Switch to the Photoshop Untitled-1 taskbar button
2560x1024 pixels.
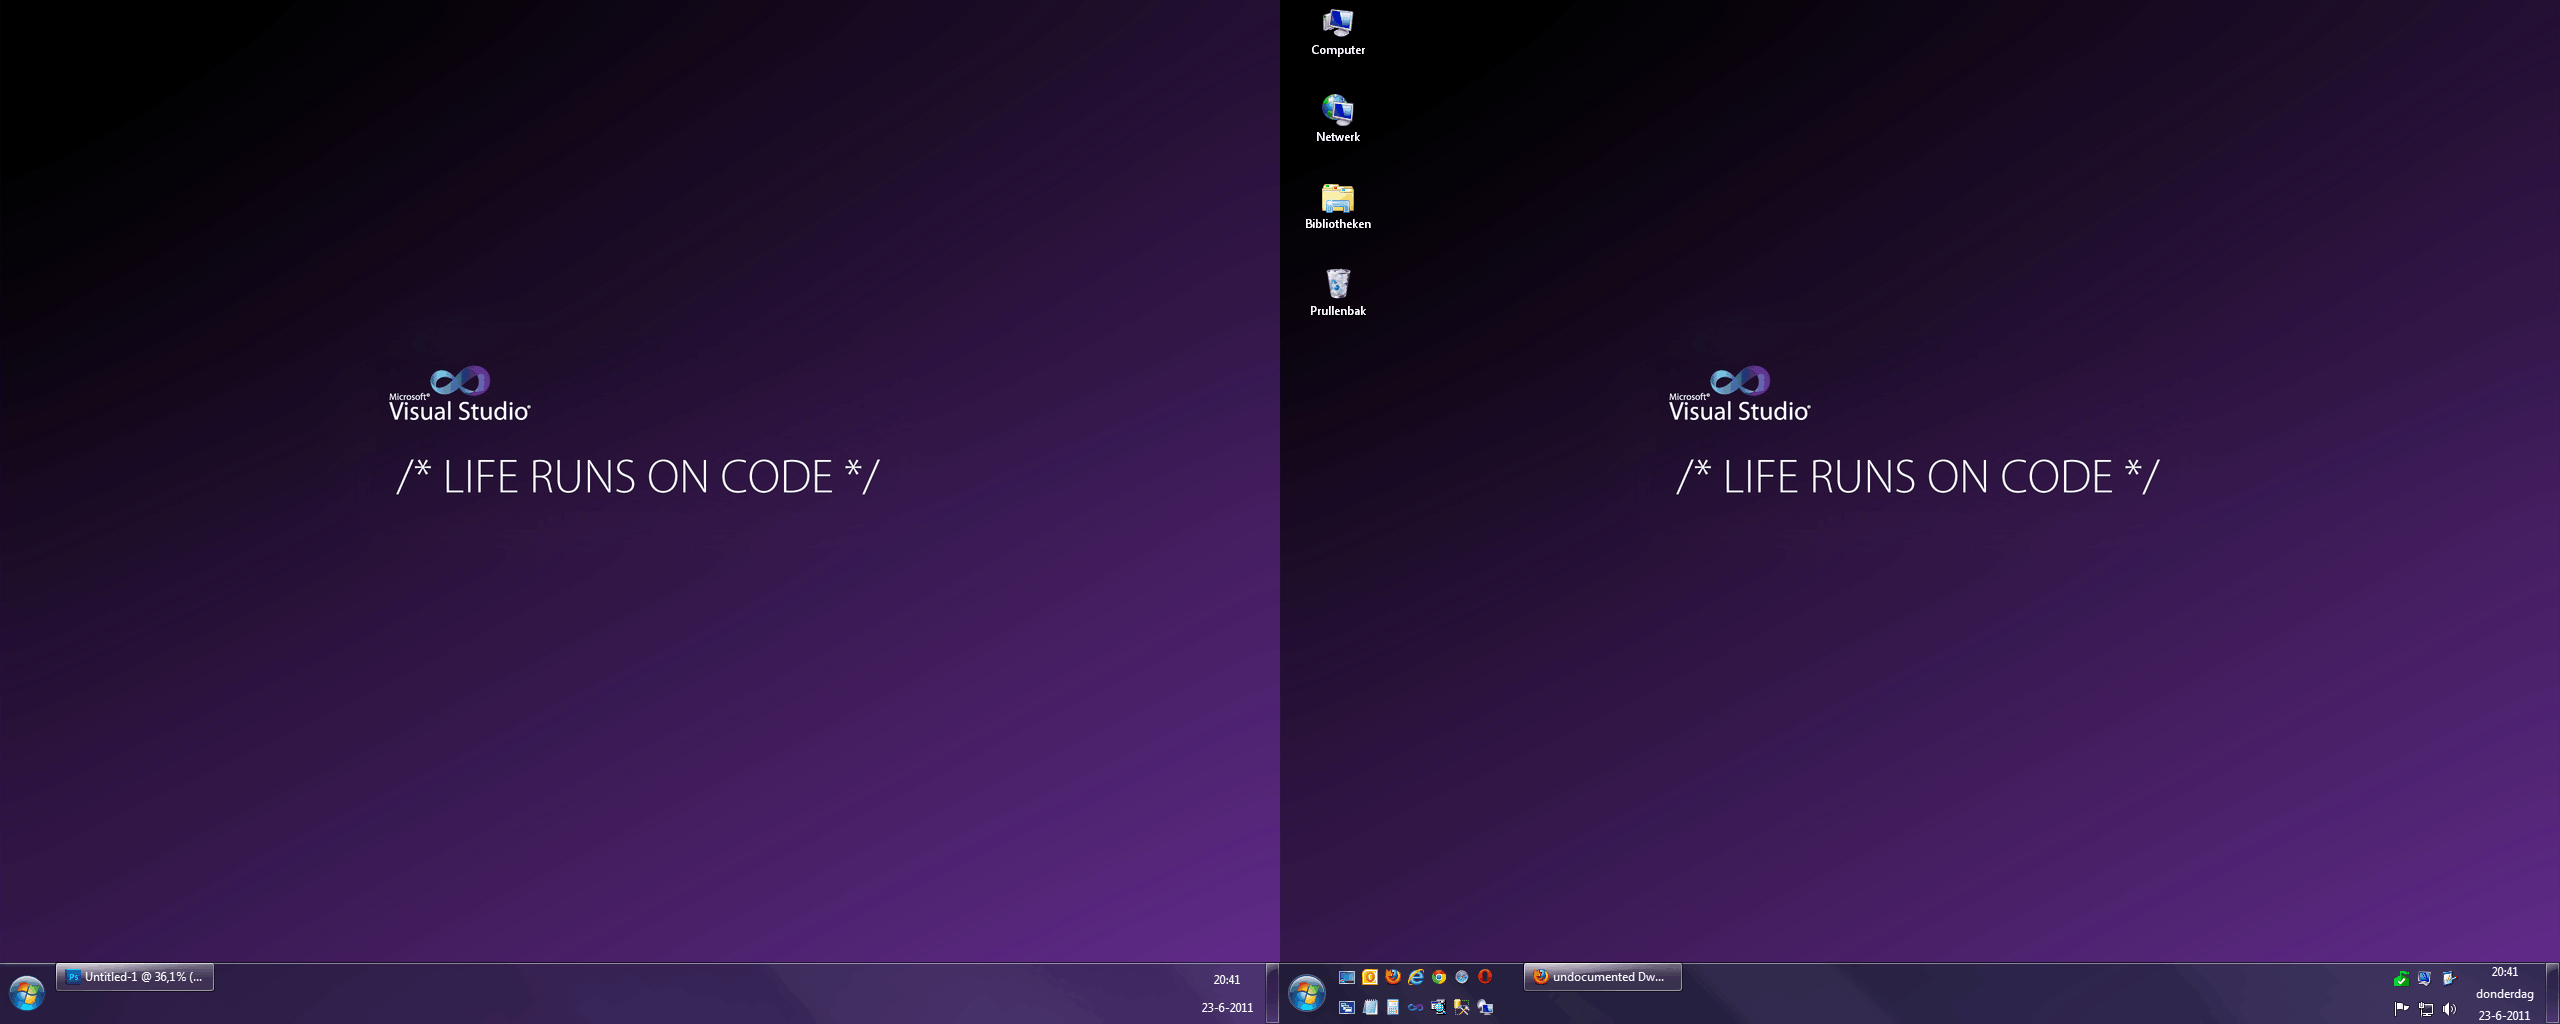click(135, 977)
